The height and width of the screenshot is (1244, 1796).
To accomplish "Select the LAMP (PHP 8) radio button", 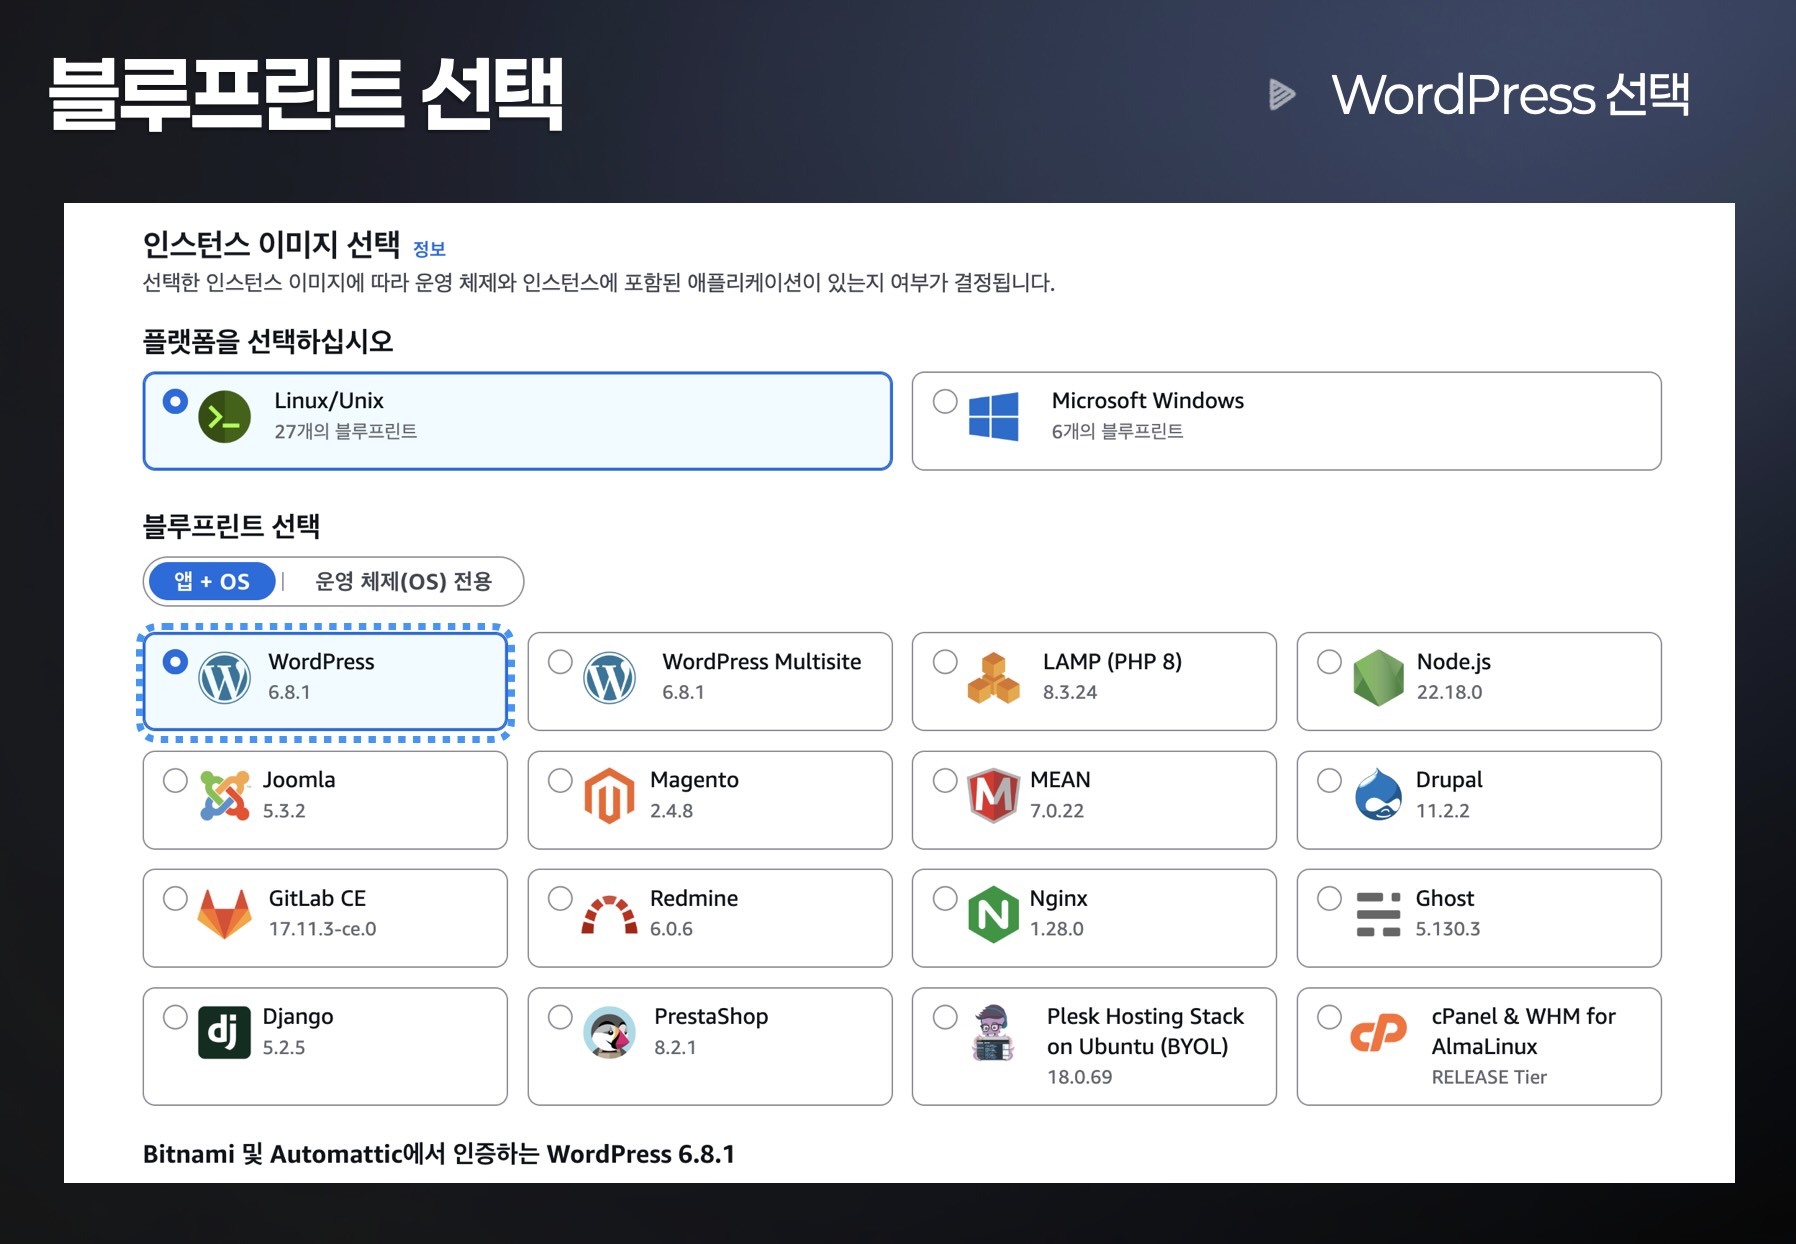I will click(x=943, y=660).
